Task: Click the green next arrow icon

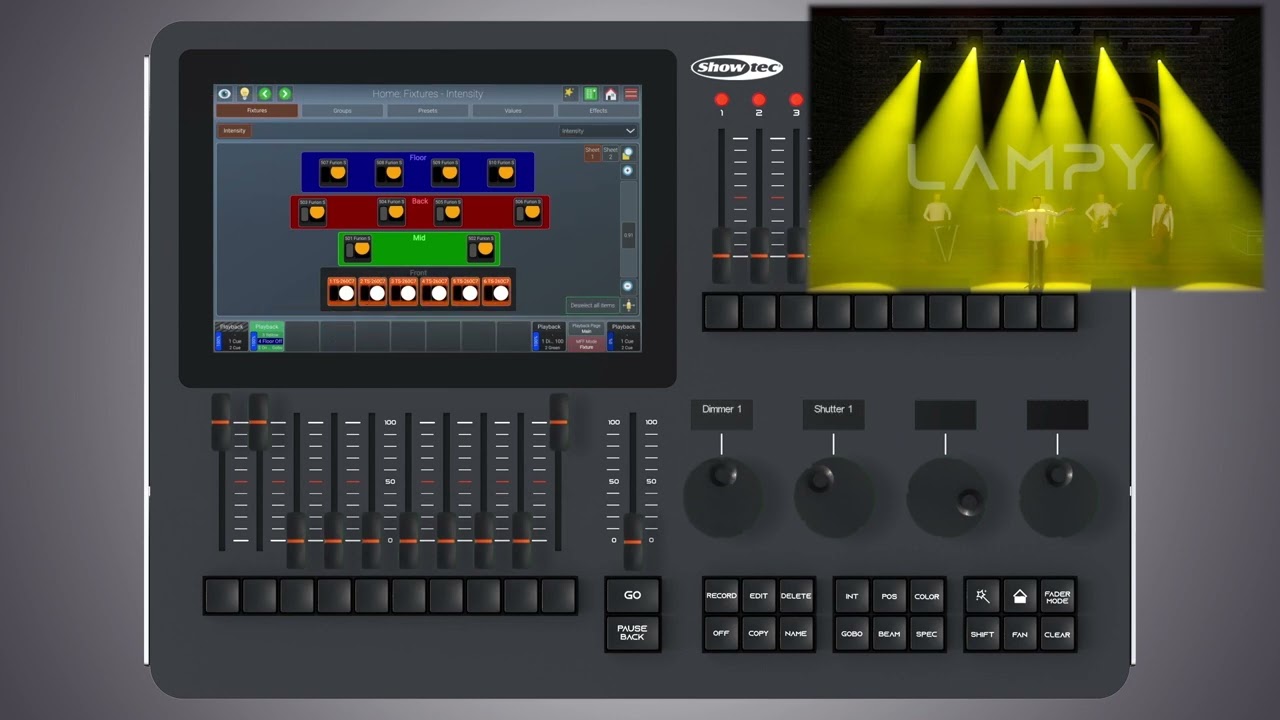Action: pos(285,94)
